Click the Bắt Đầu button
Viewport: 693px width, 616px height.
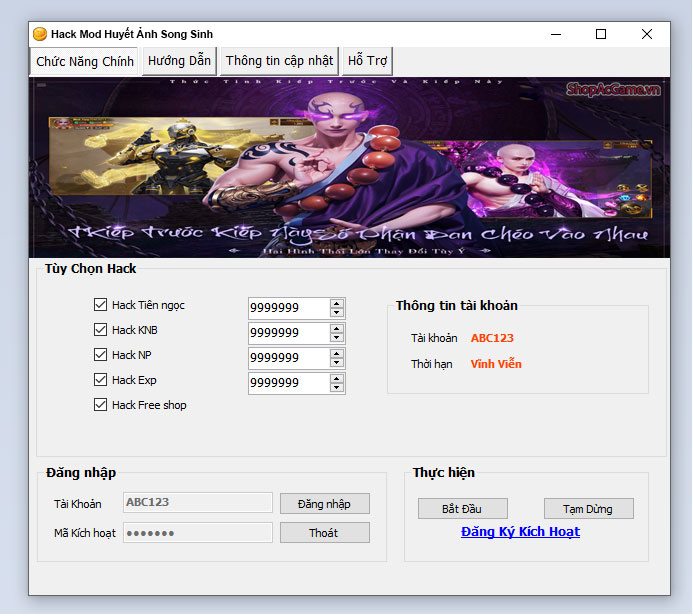click(x=463, y=509)
